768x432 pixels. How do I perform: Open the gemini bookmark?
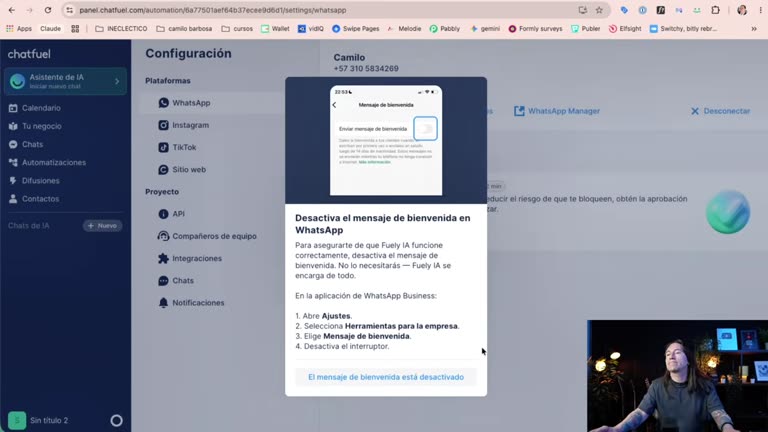click(x=485, y=28)
